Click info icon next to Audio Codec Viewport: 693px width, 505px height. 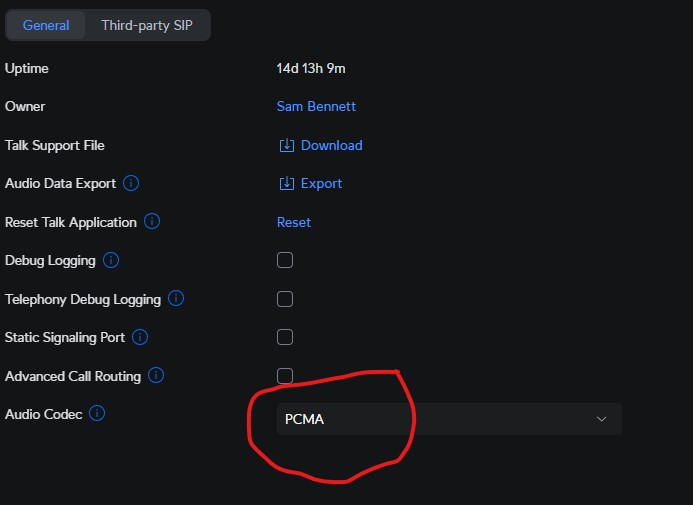[x=97, y=413]
